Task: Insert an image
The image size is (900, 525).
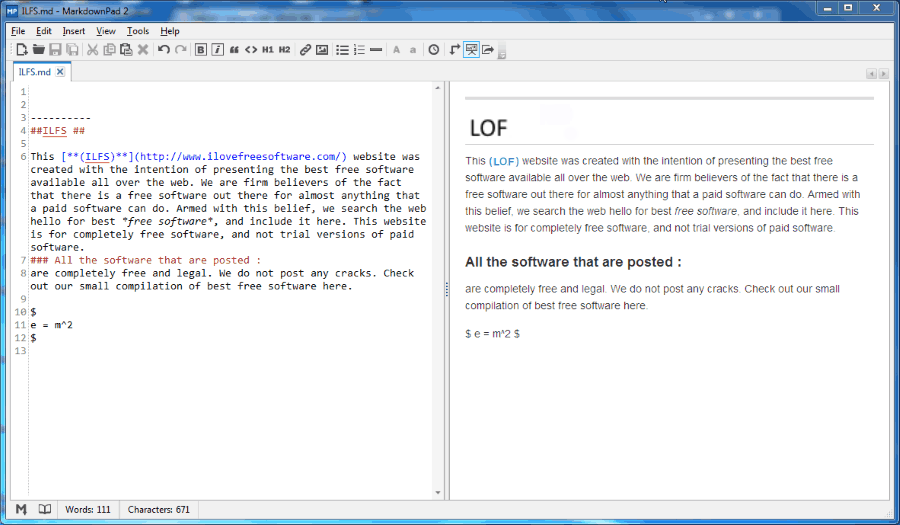Action: (322, 50)
